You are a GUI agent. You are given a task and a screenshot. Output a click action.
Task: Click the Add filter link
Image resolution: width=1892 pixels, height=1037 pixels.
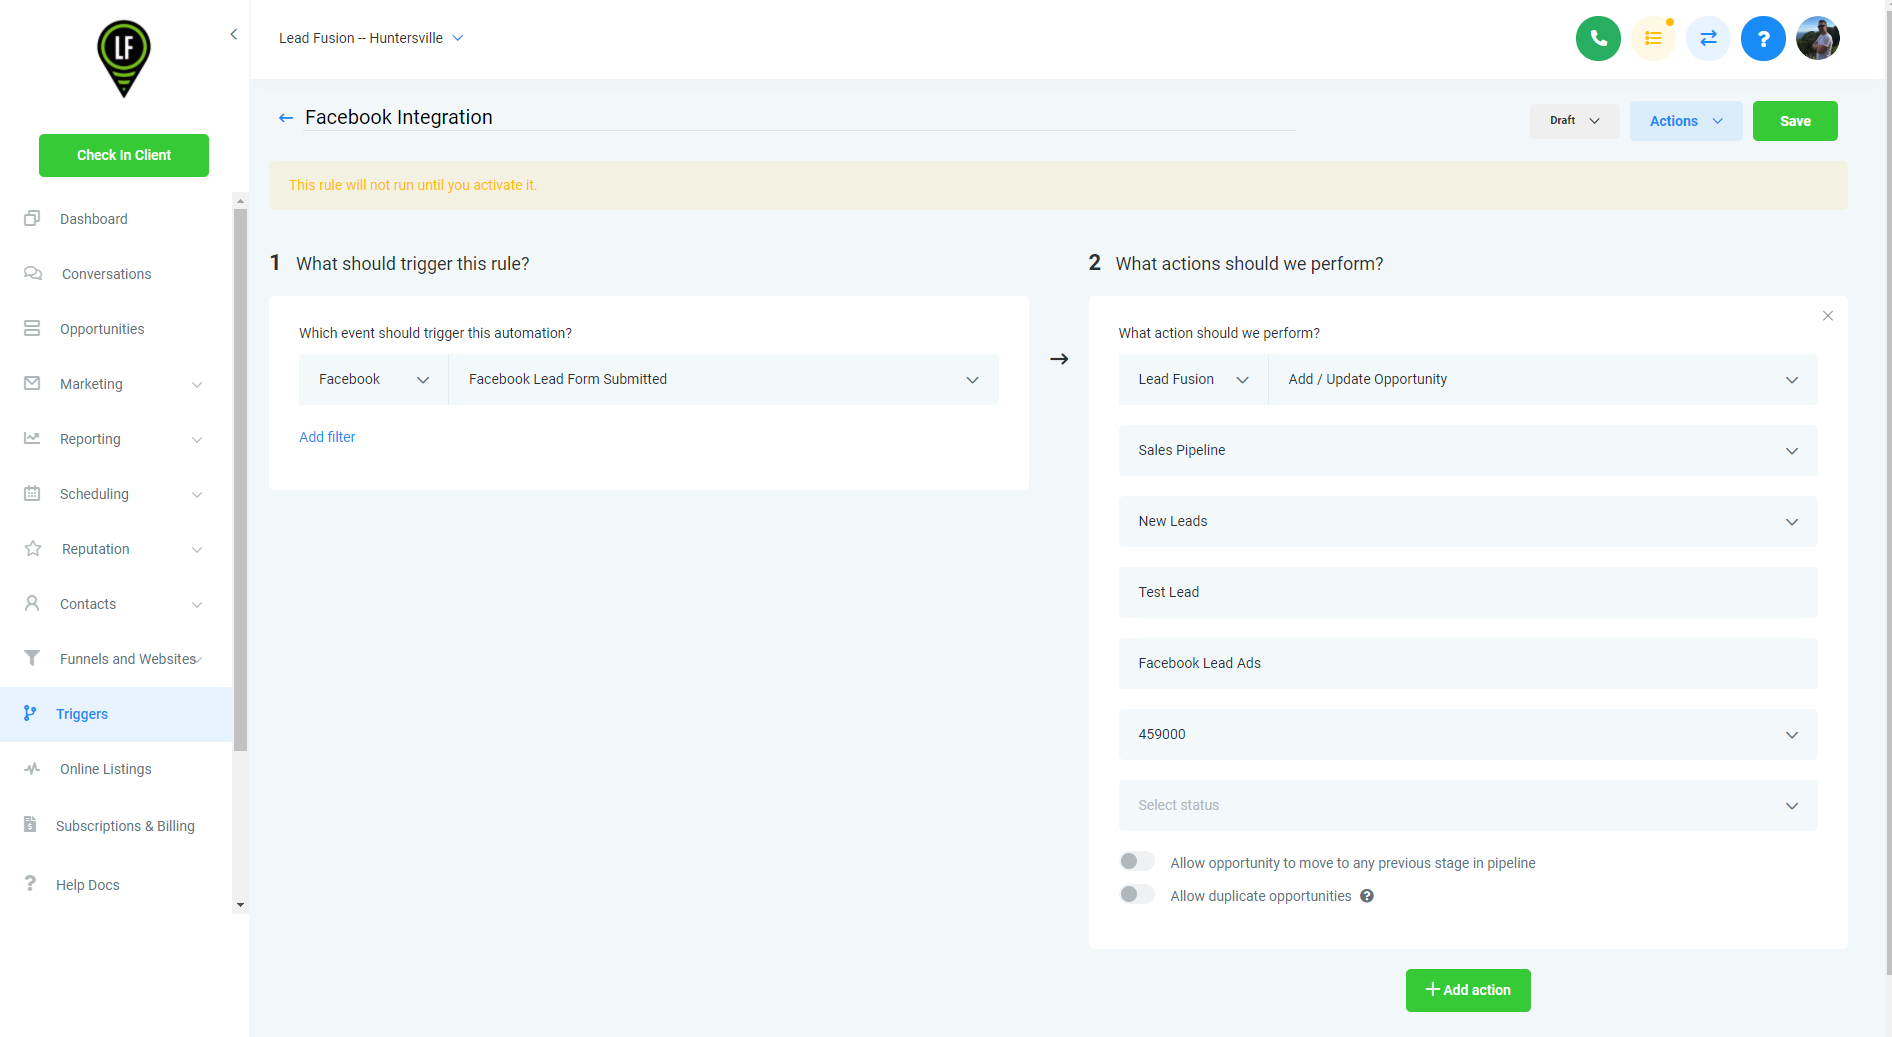327,437
